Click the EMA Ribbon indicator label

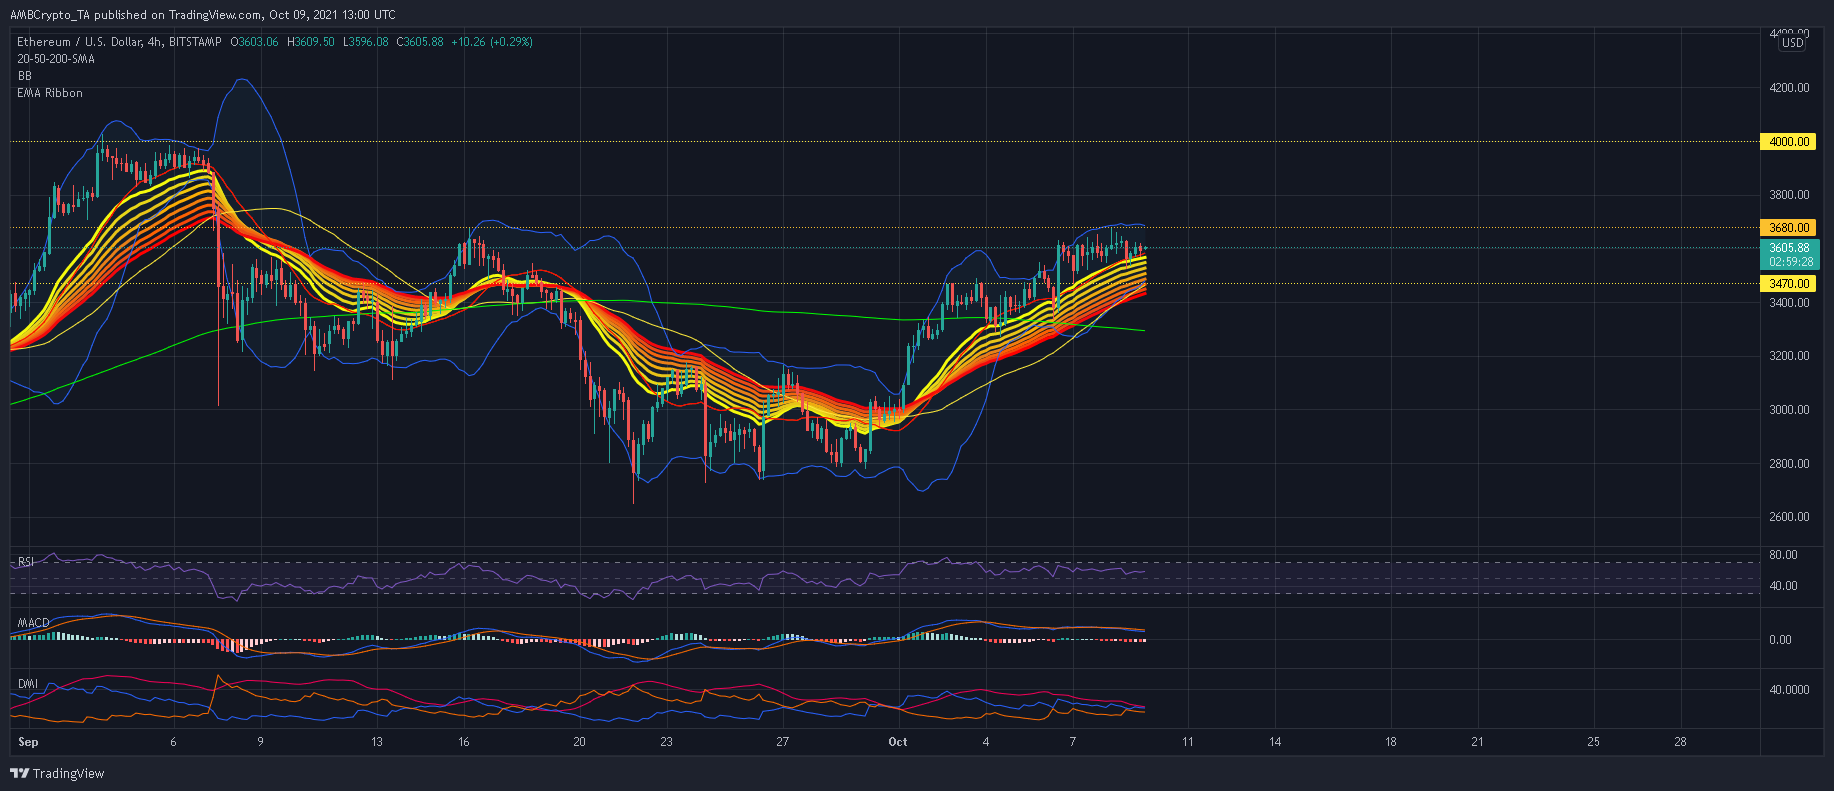coord(50,93)
